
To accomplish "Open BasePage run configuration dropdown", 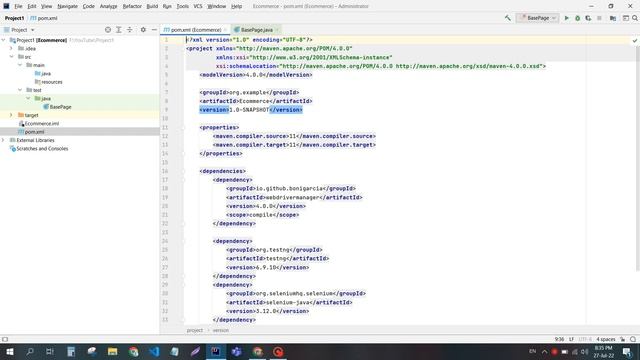I will click(x=537, y=18).
